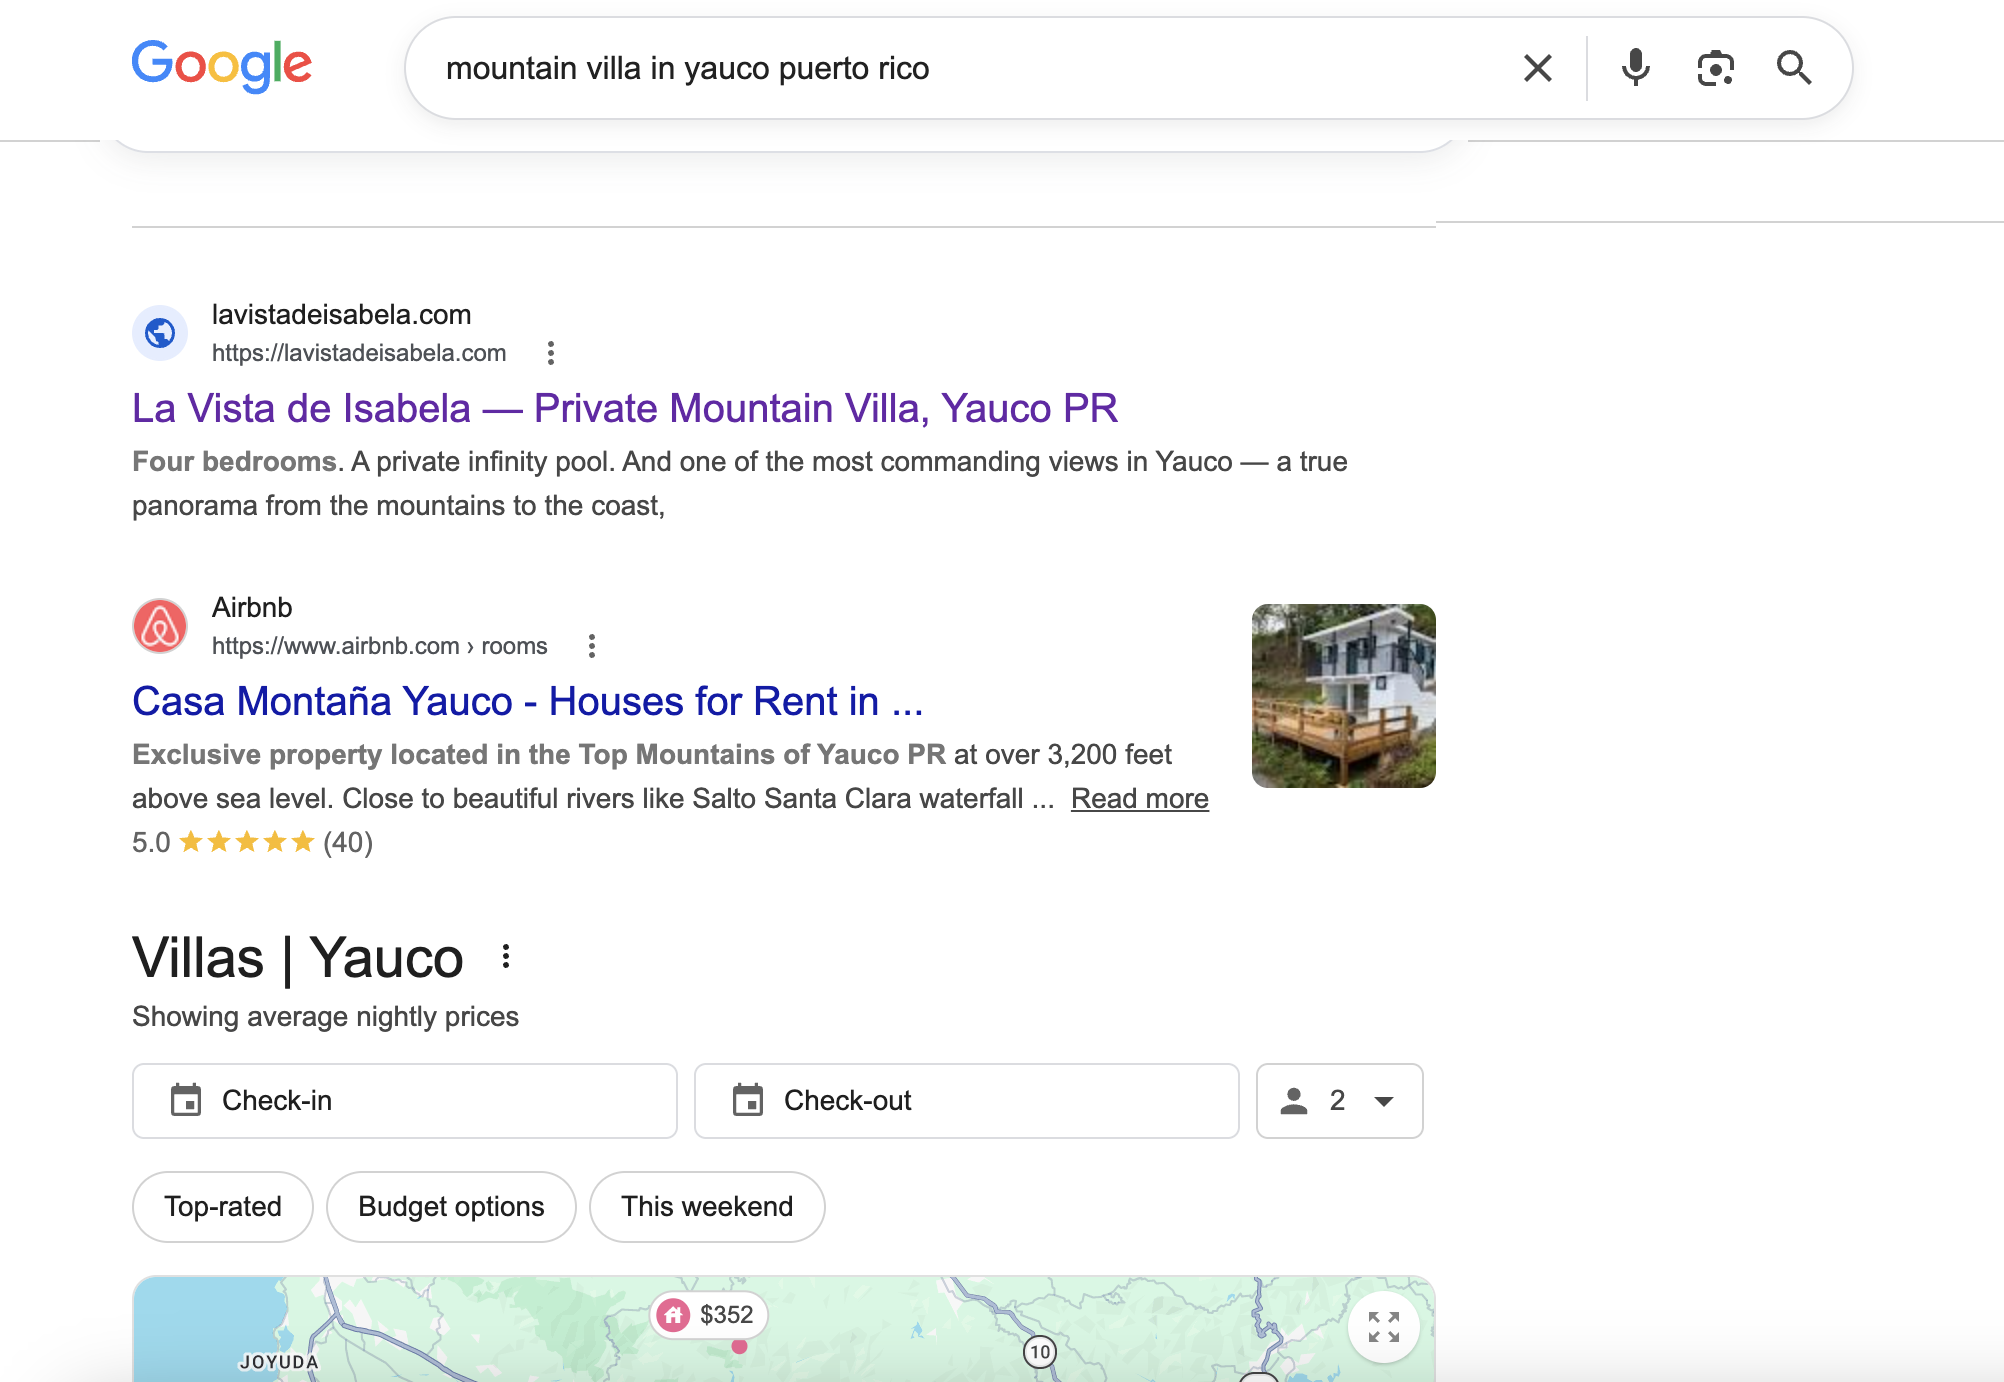Image resolution: width=2004 pixels, height=1382 pixels.
Task: Submit search with the magnifying glass icon
Action: pyautogui.click(x=1794, y=68)
